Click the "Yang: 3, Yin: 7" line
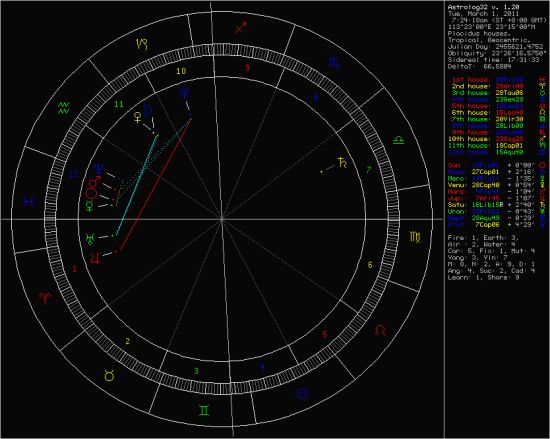 click(477, 257)
